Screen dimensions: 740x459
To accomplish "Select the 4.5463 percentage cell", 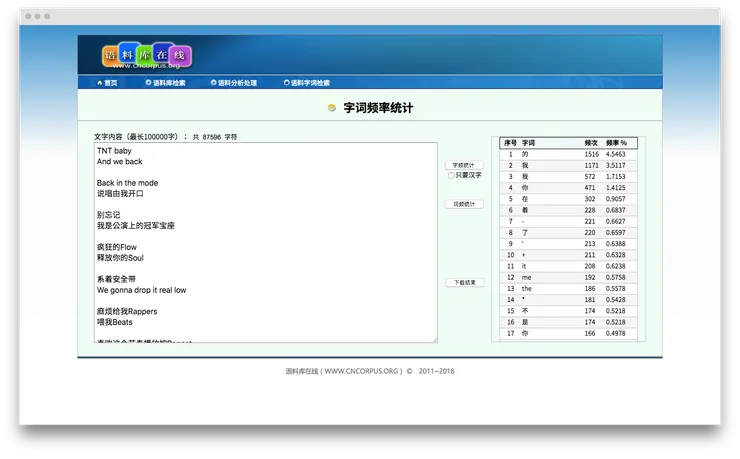I will point(615,154).
